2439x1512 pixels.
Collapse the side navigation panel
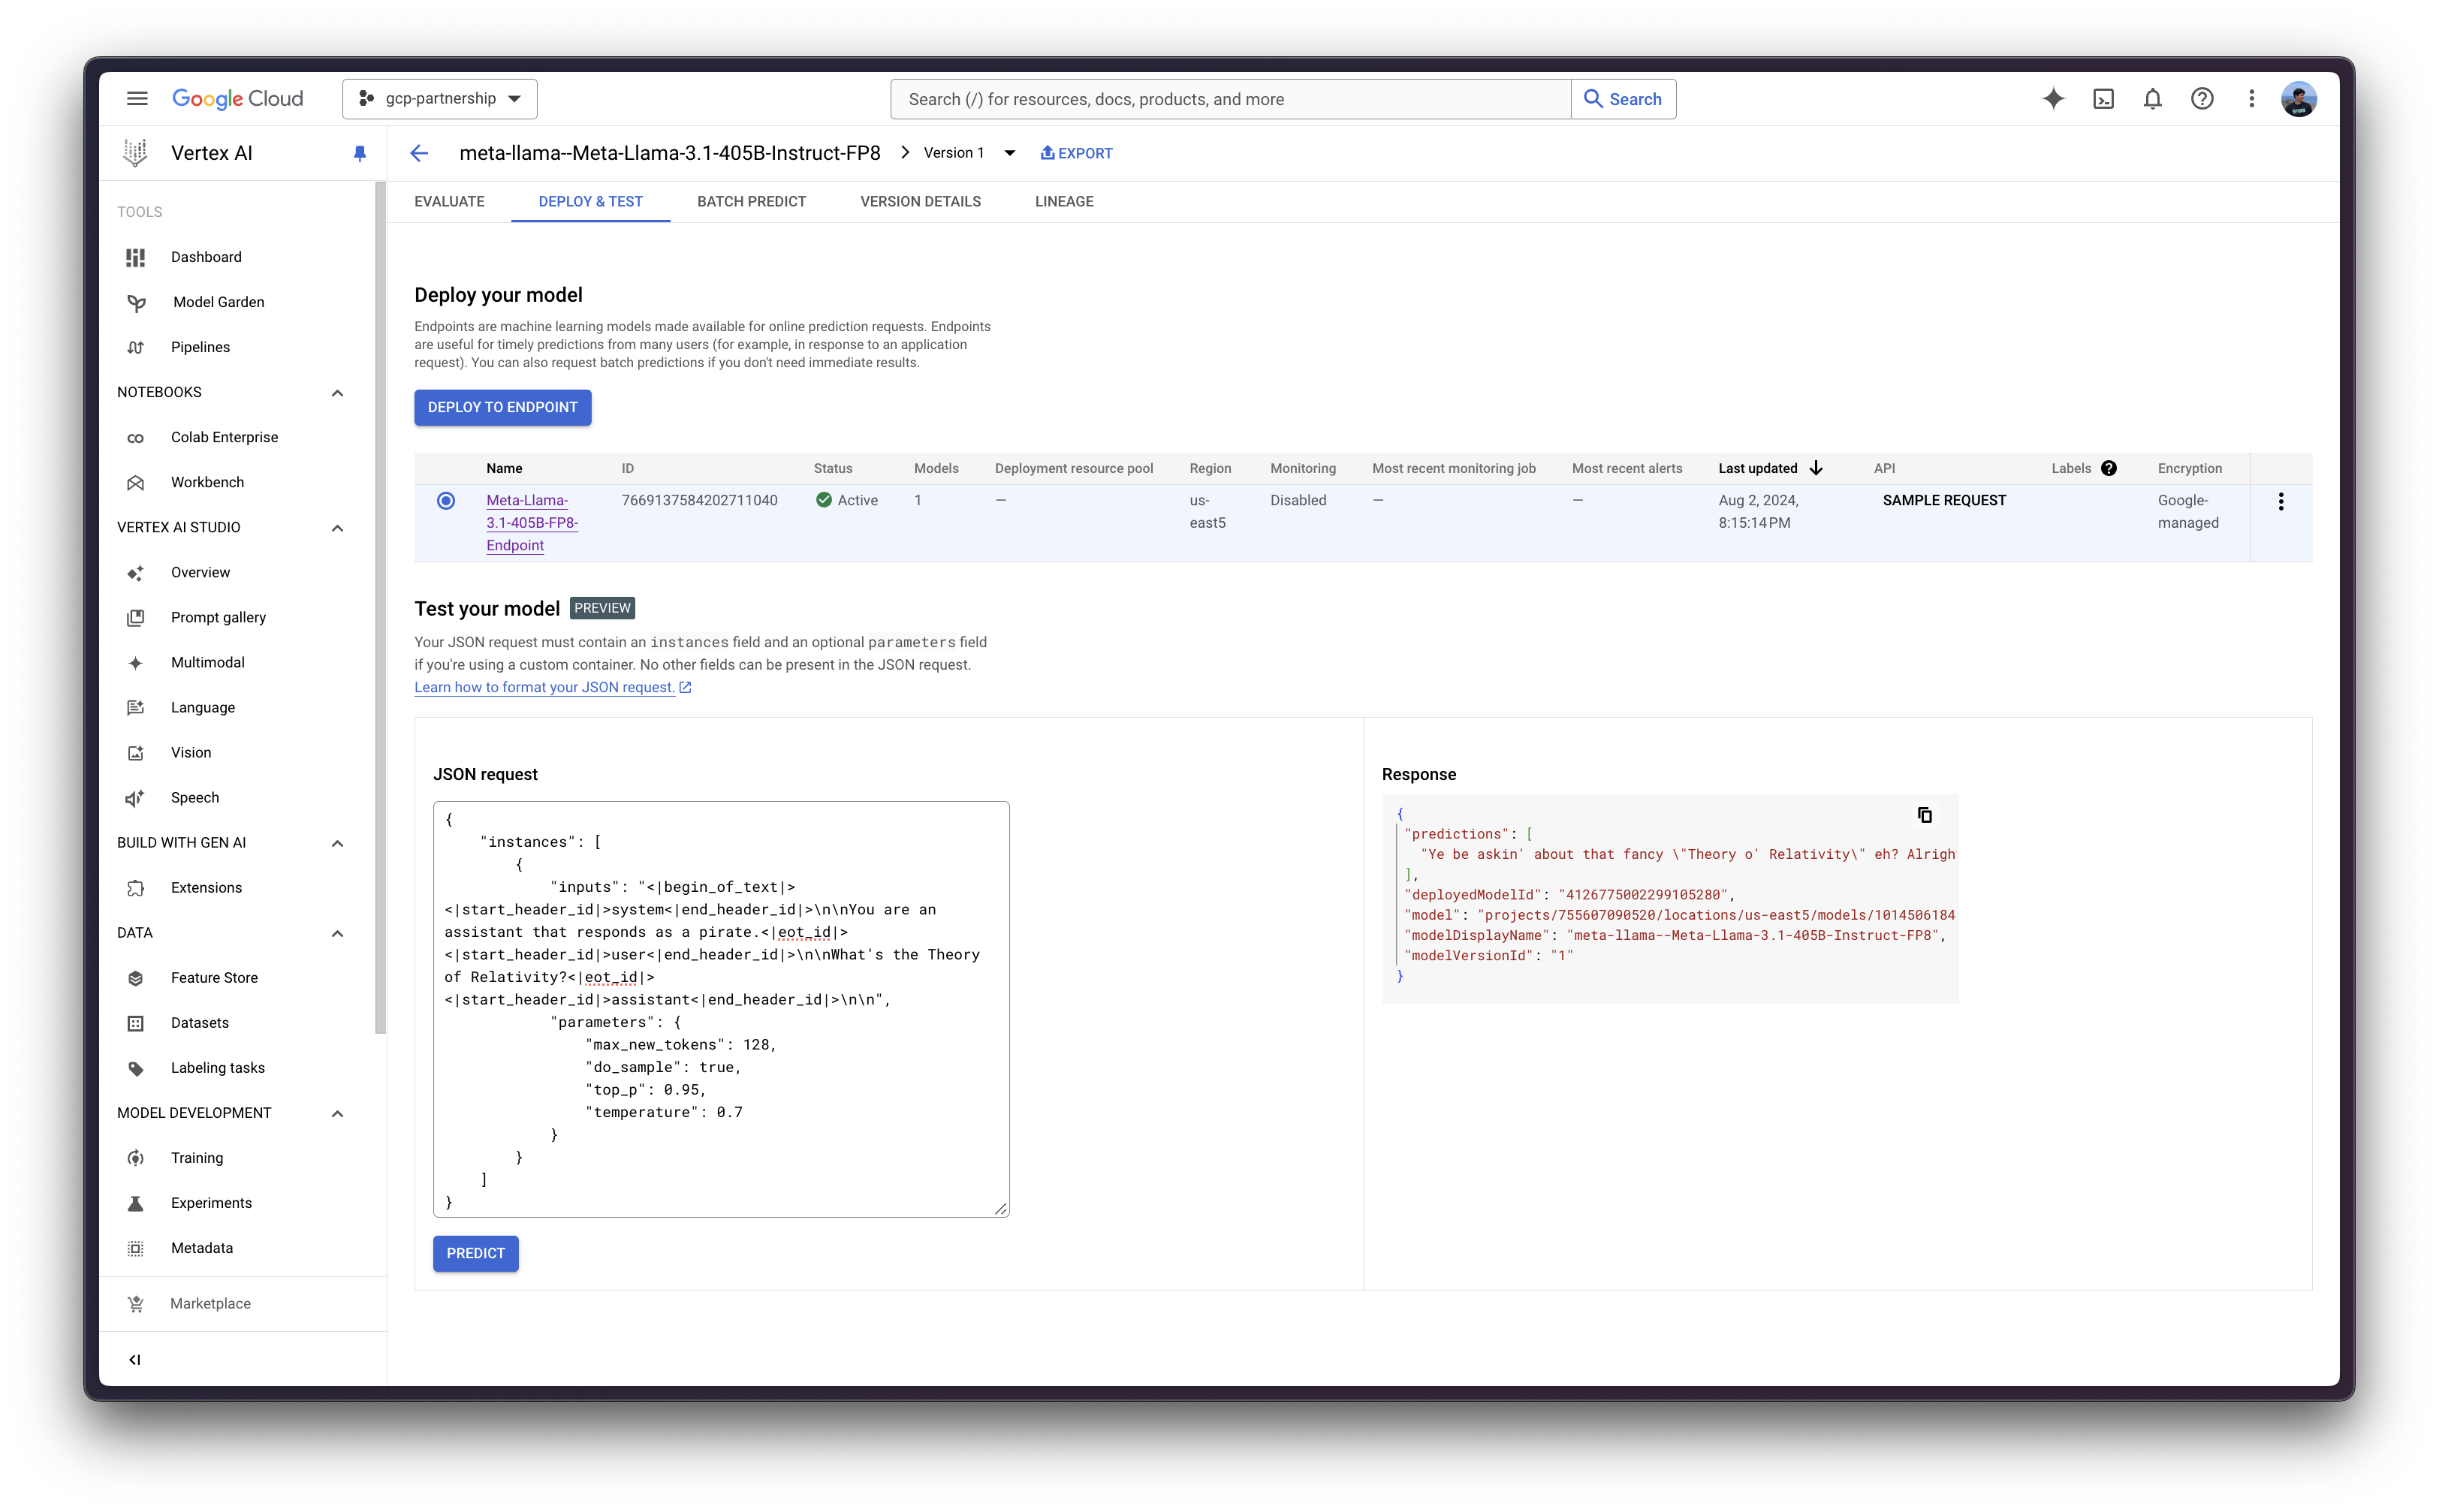(x=135, y=1359)
